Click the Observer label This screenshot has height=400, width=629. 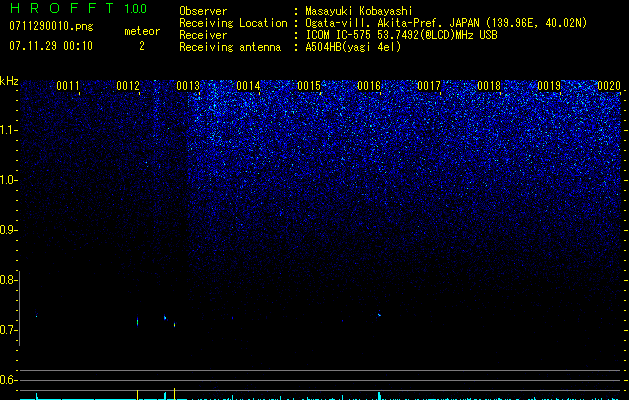click(x=203, y=11)
